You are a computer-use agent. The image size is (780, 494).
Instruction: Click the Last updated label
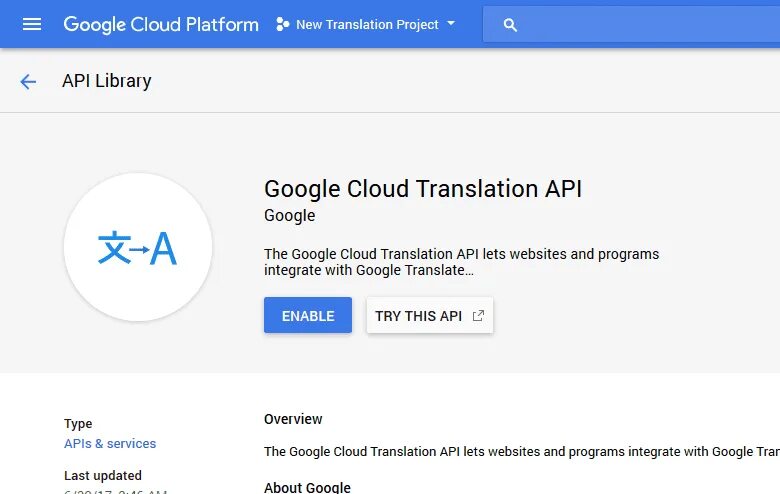point(103,476)
